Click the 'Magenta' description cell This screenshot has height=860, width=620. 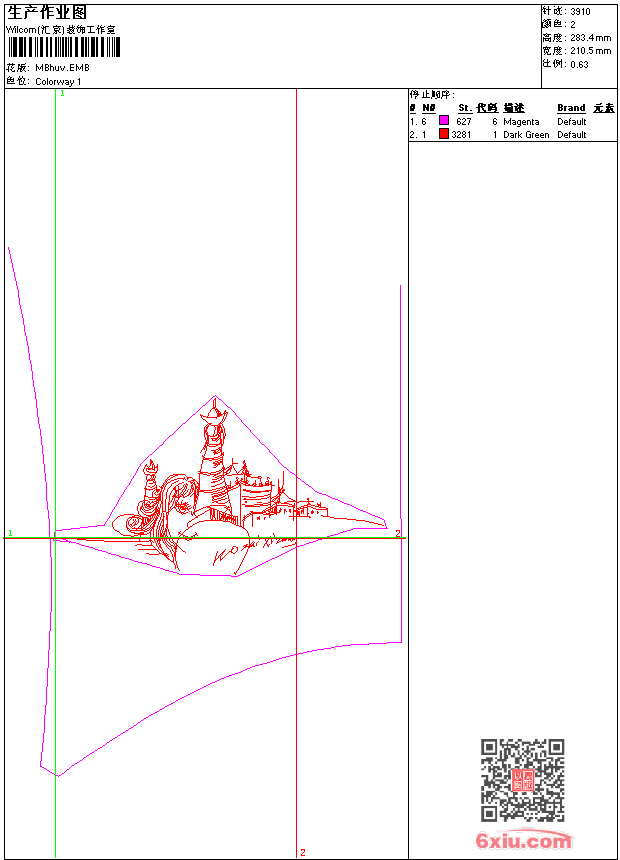click(x=521, y=122)
